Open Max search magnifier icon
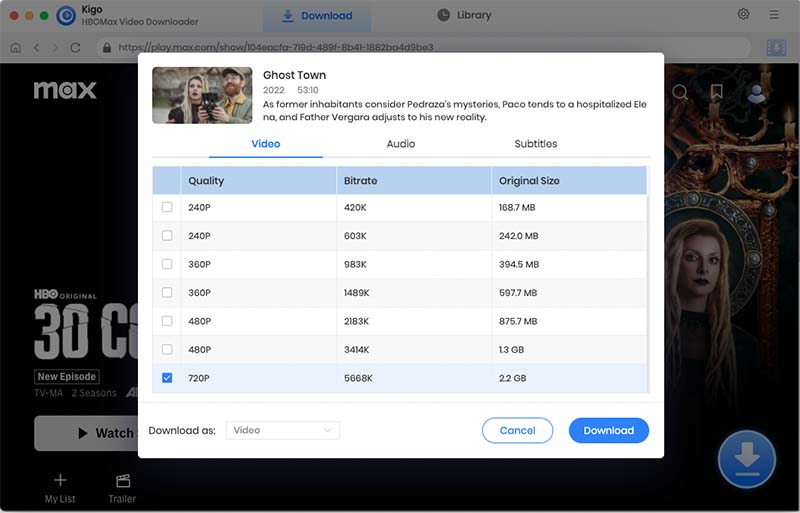 point(680,92)
